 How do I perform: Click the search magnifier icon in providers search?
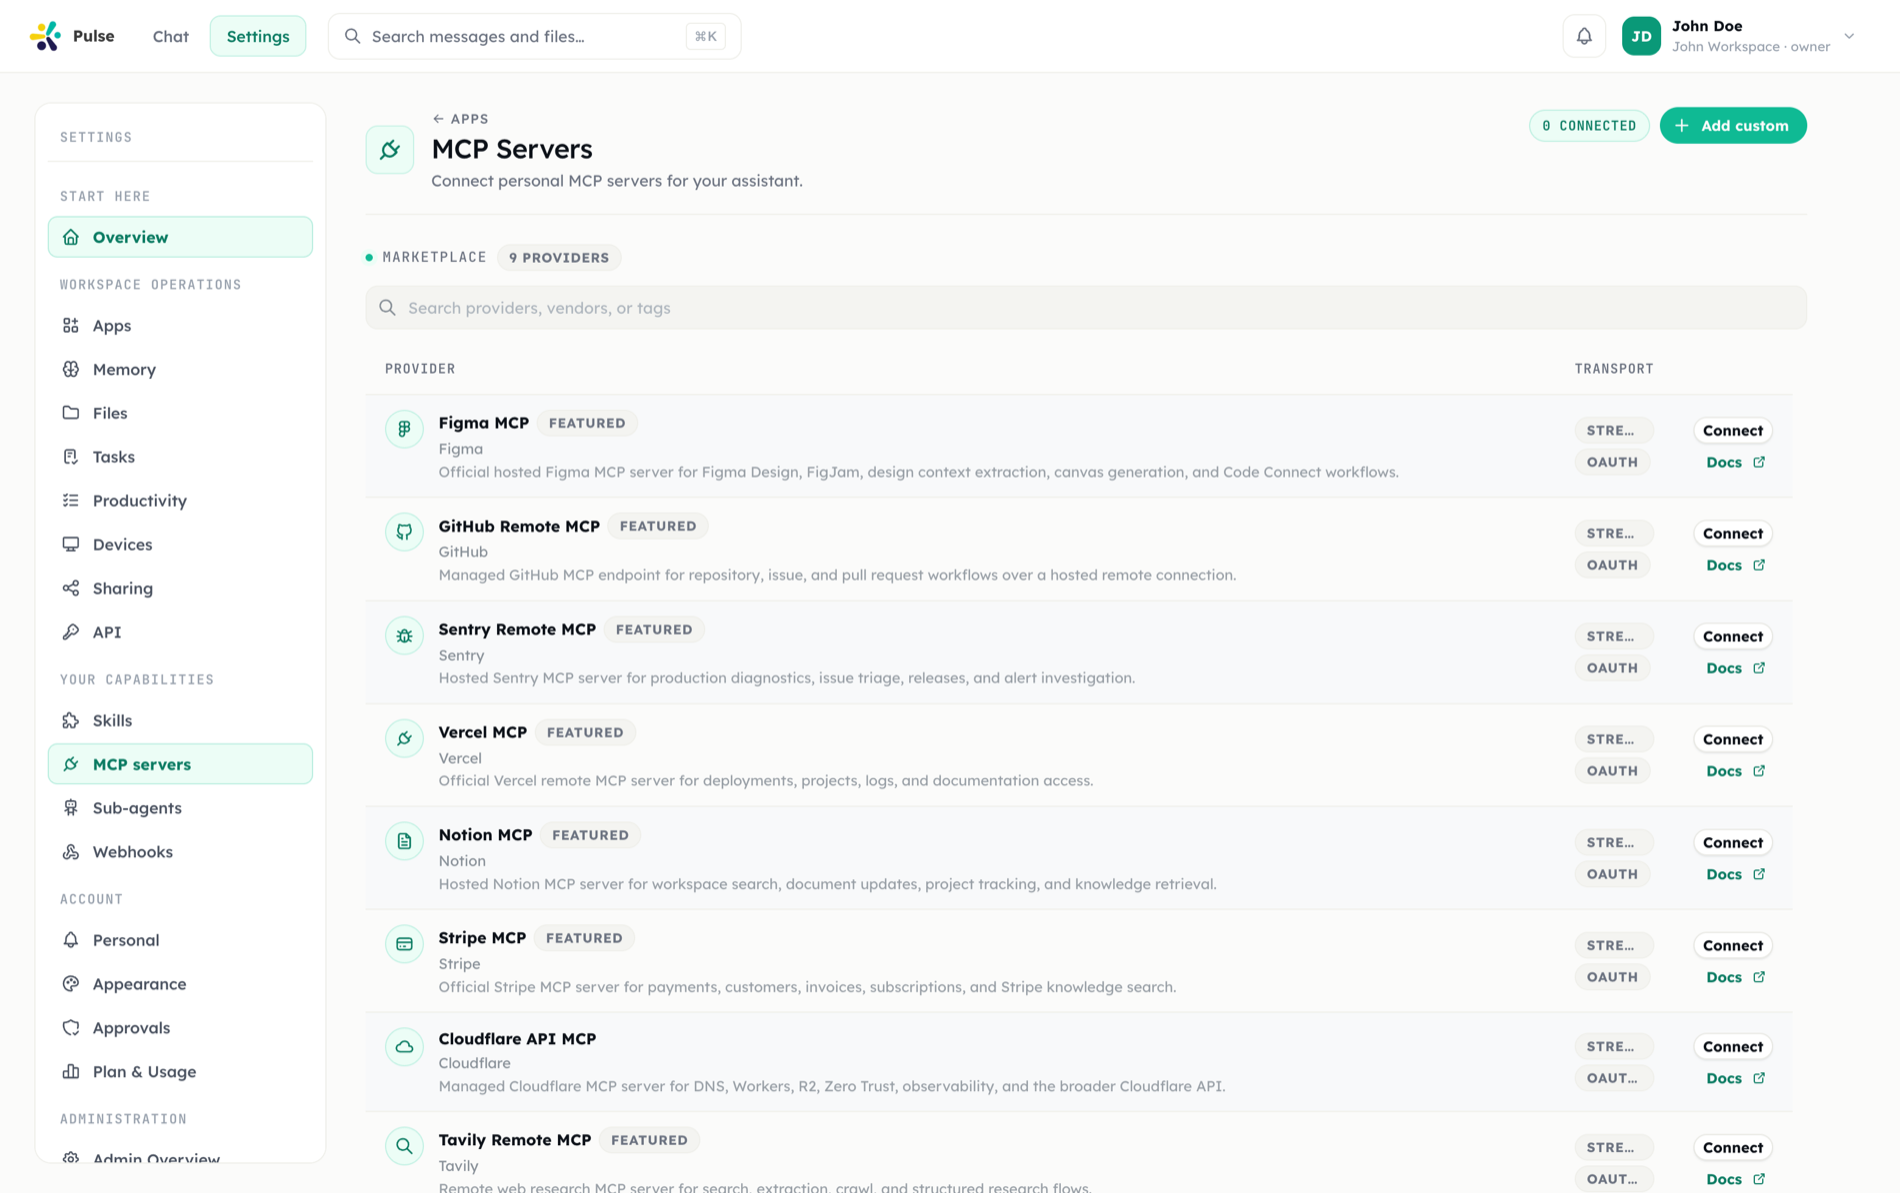pos(388,308)
